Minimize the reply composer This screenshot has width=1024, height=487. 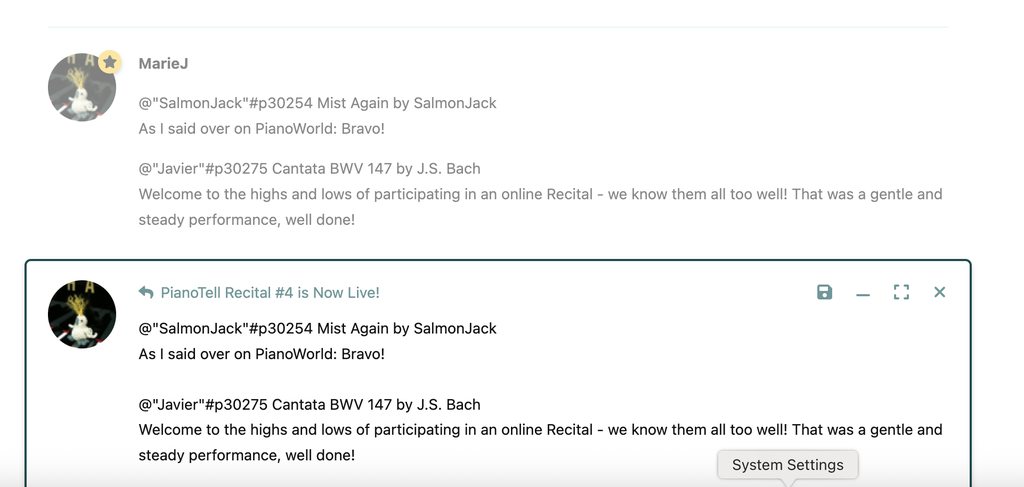[863, 293]
